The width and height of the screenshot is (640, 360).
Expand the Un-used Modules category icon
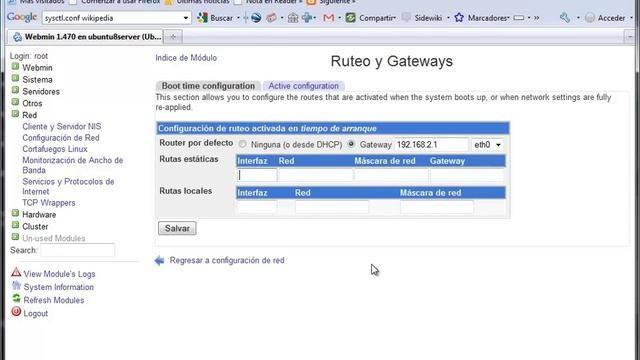click(x=15, y=237)
